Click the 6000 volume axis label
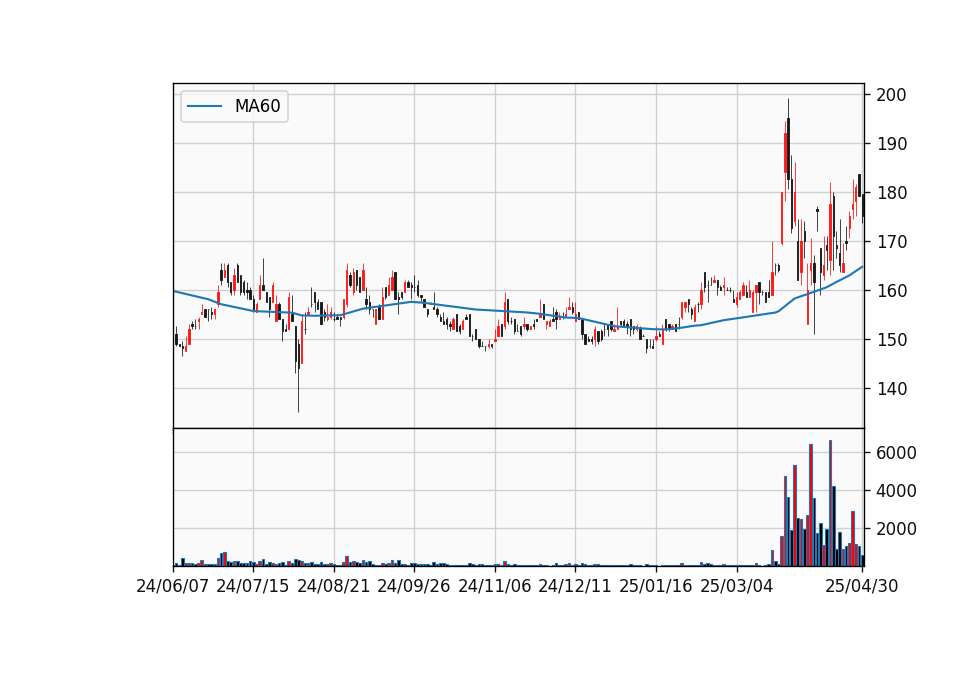 (896, 453)
